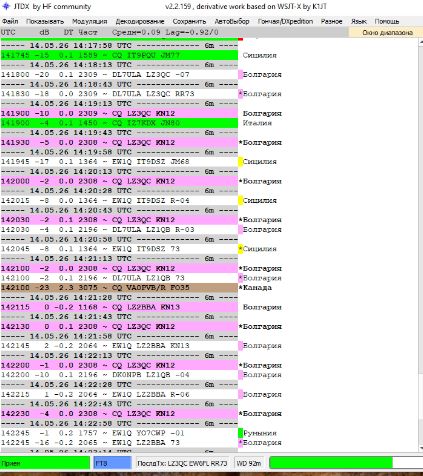The height and width of the screenshot is (476, 423).
Task: Click the 14:21:28 UTC separator line
Action: coord(119,298)
